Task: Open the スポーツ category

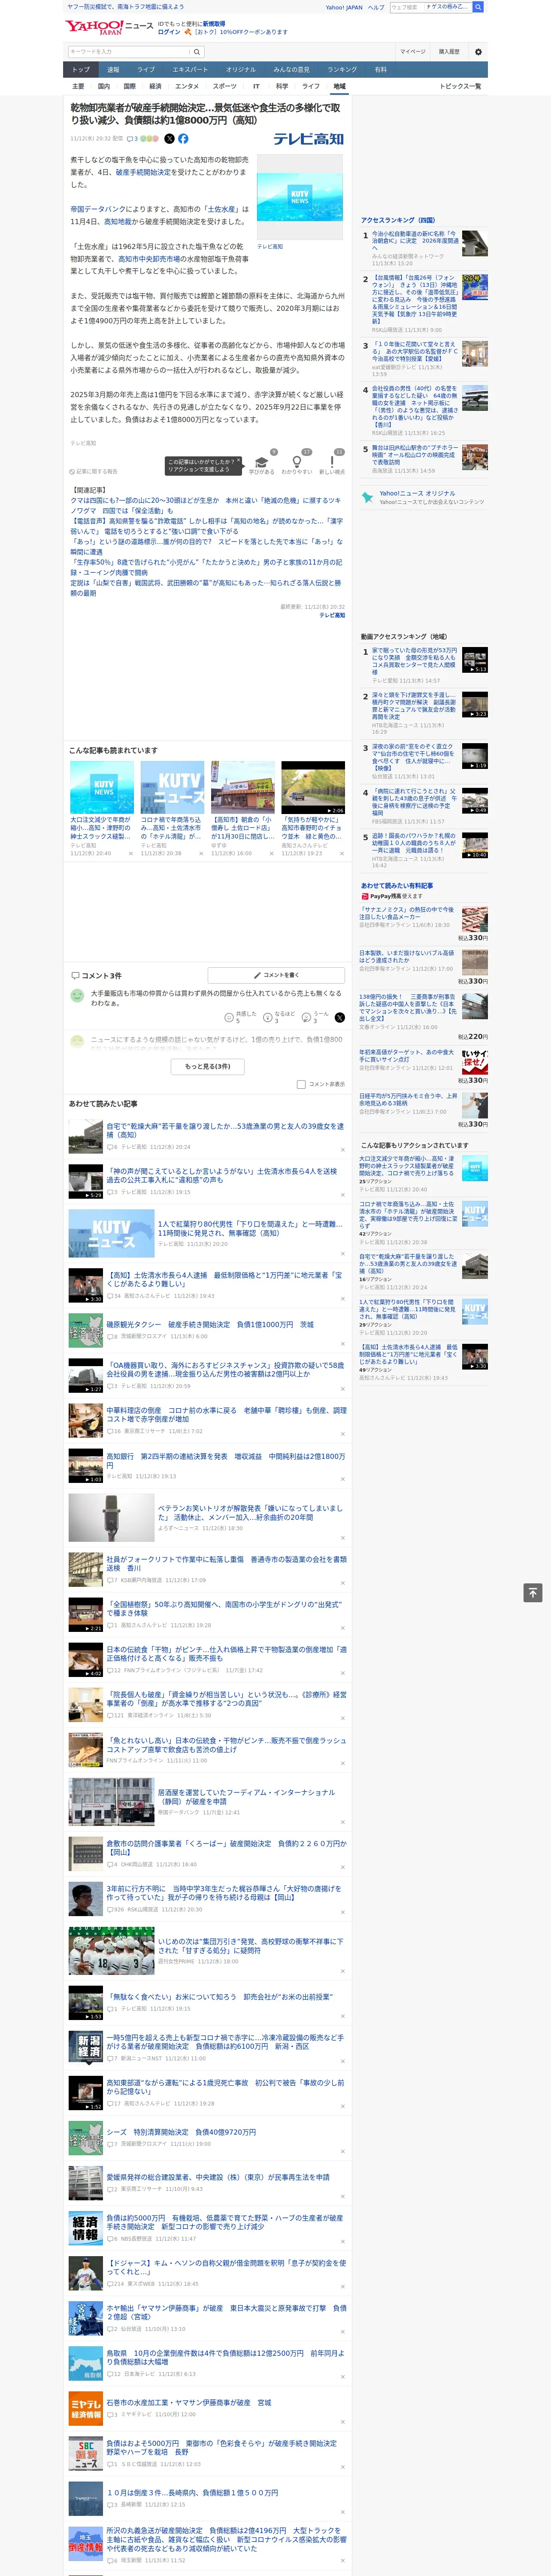Action: [225, 86]
